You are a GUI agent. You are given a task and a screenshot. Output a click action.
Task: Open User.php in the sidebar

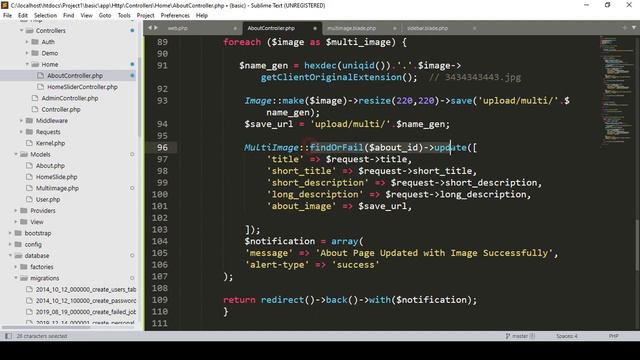(x=48, y=199)
